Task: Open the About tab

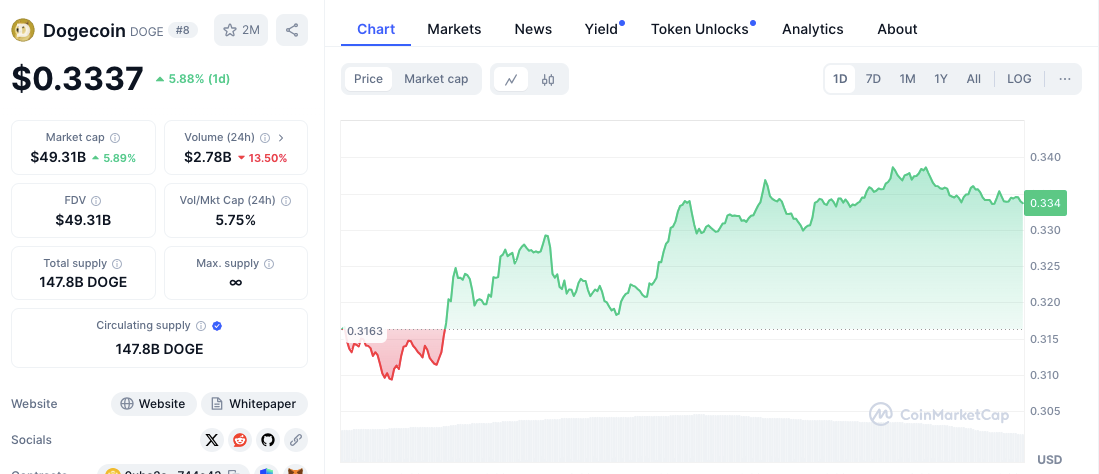Action: [x=897, y=29]
